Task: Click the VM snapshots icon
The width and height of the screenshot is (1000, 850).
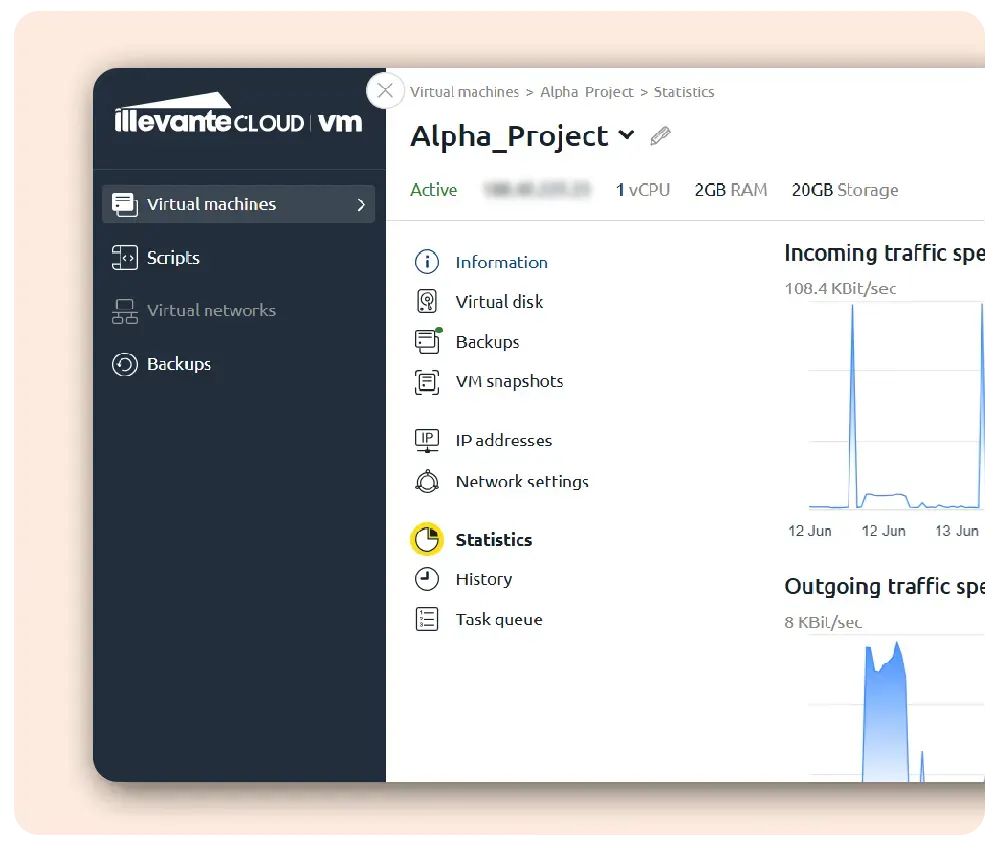Action: 427,382
